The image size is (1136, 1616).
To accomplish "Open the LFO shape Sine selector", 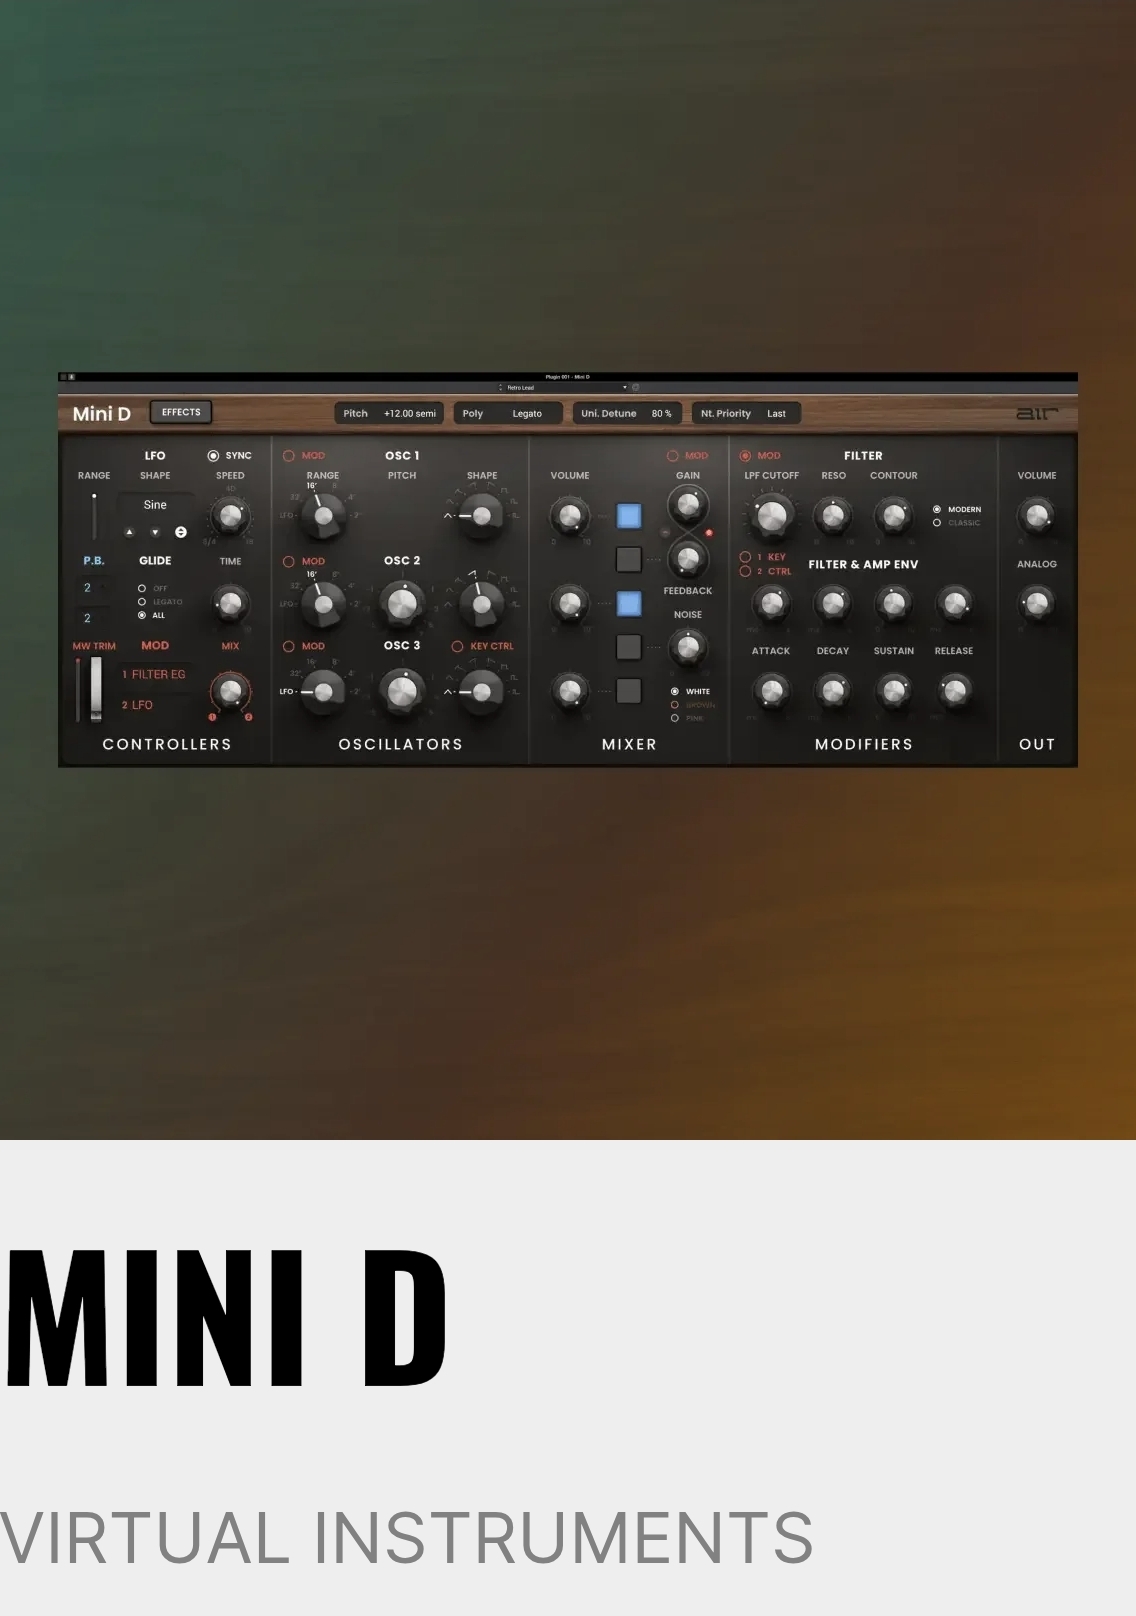I will pyautogui.click(x=155, y=505).
